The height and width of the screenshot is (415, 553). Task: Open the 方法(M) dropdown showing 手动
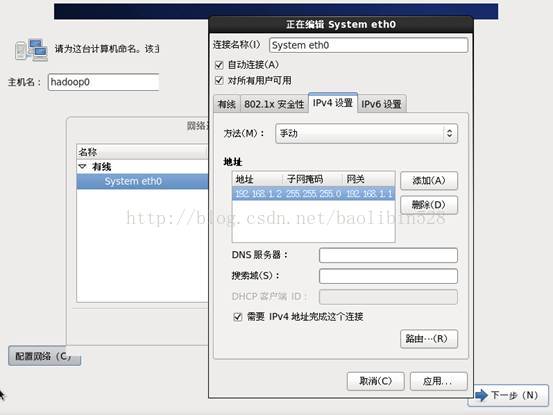(366, 133)
